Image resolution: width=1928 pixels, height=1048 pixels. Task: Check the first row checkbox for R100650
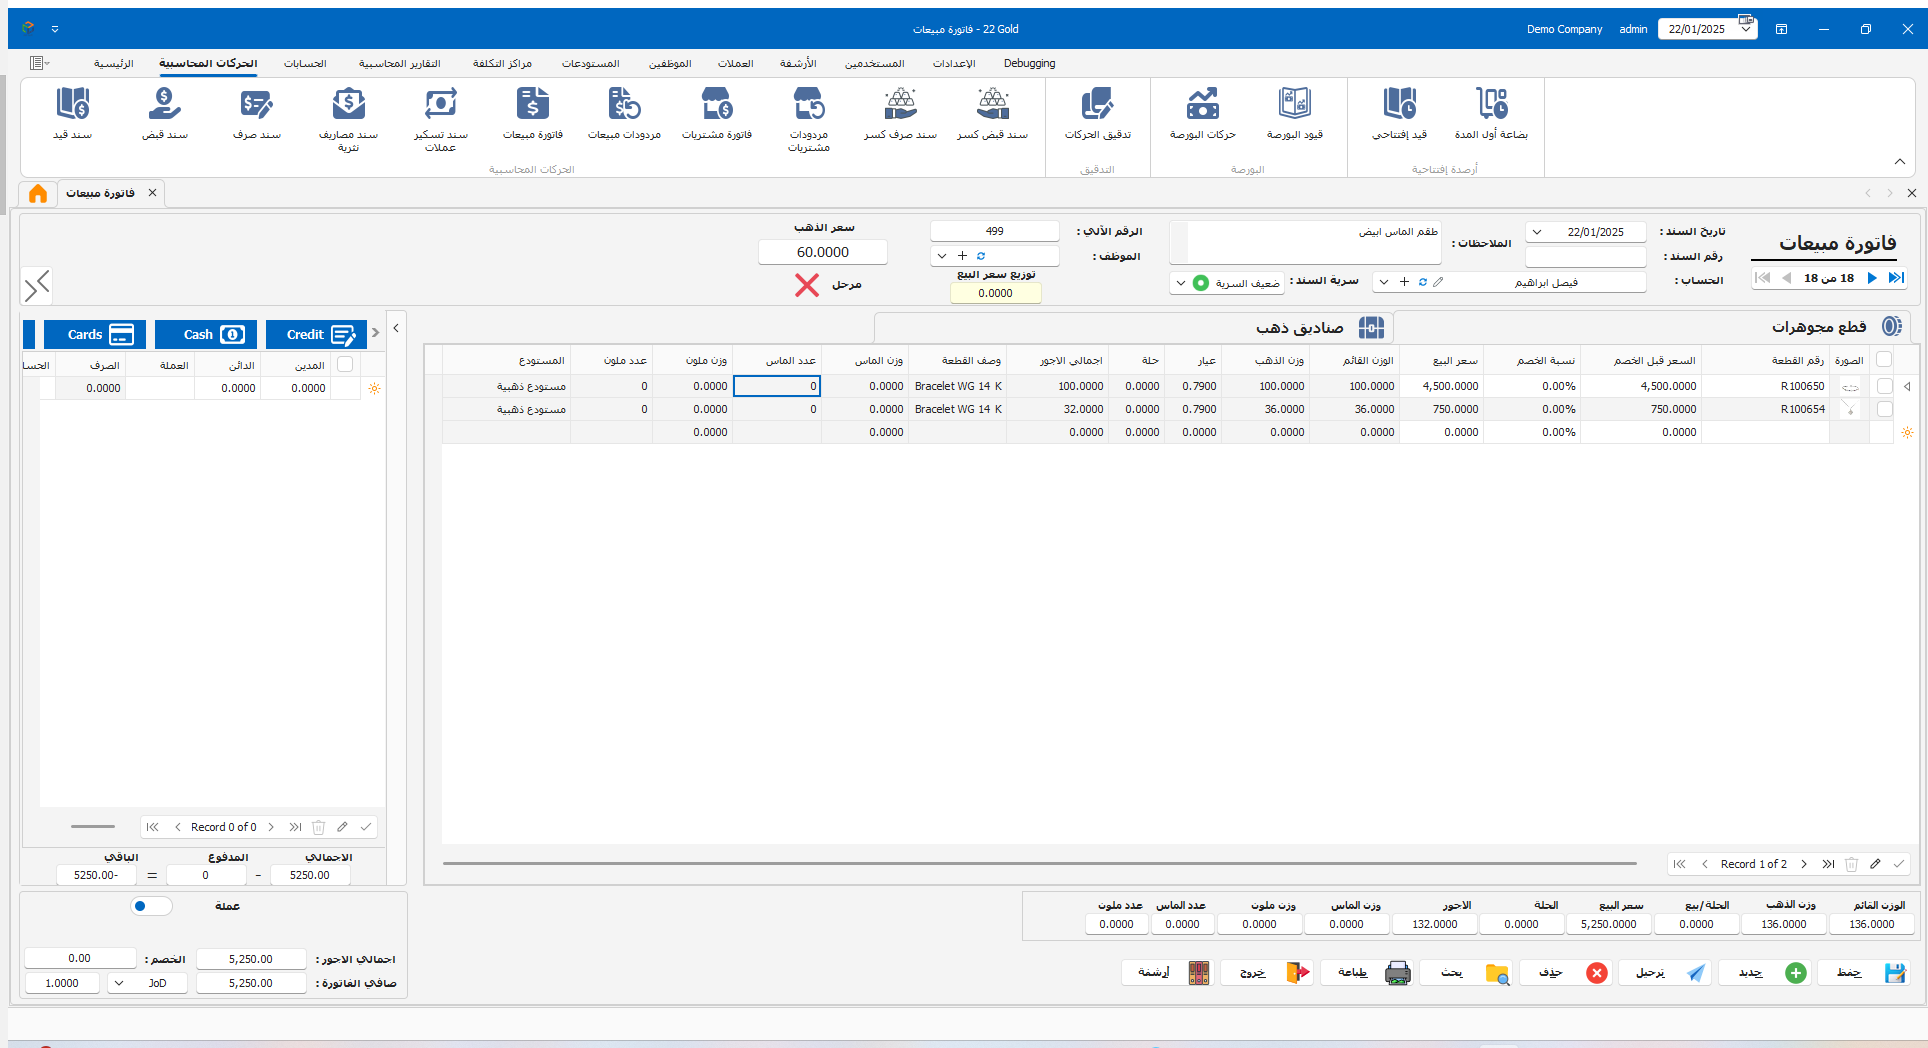point(1885,386)
